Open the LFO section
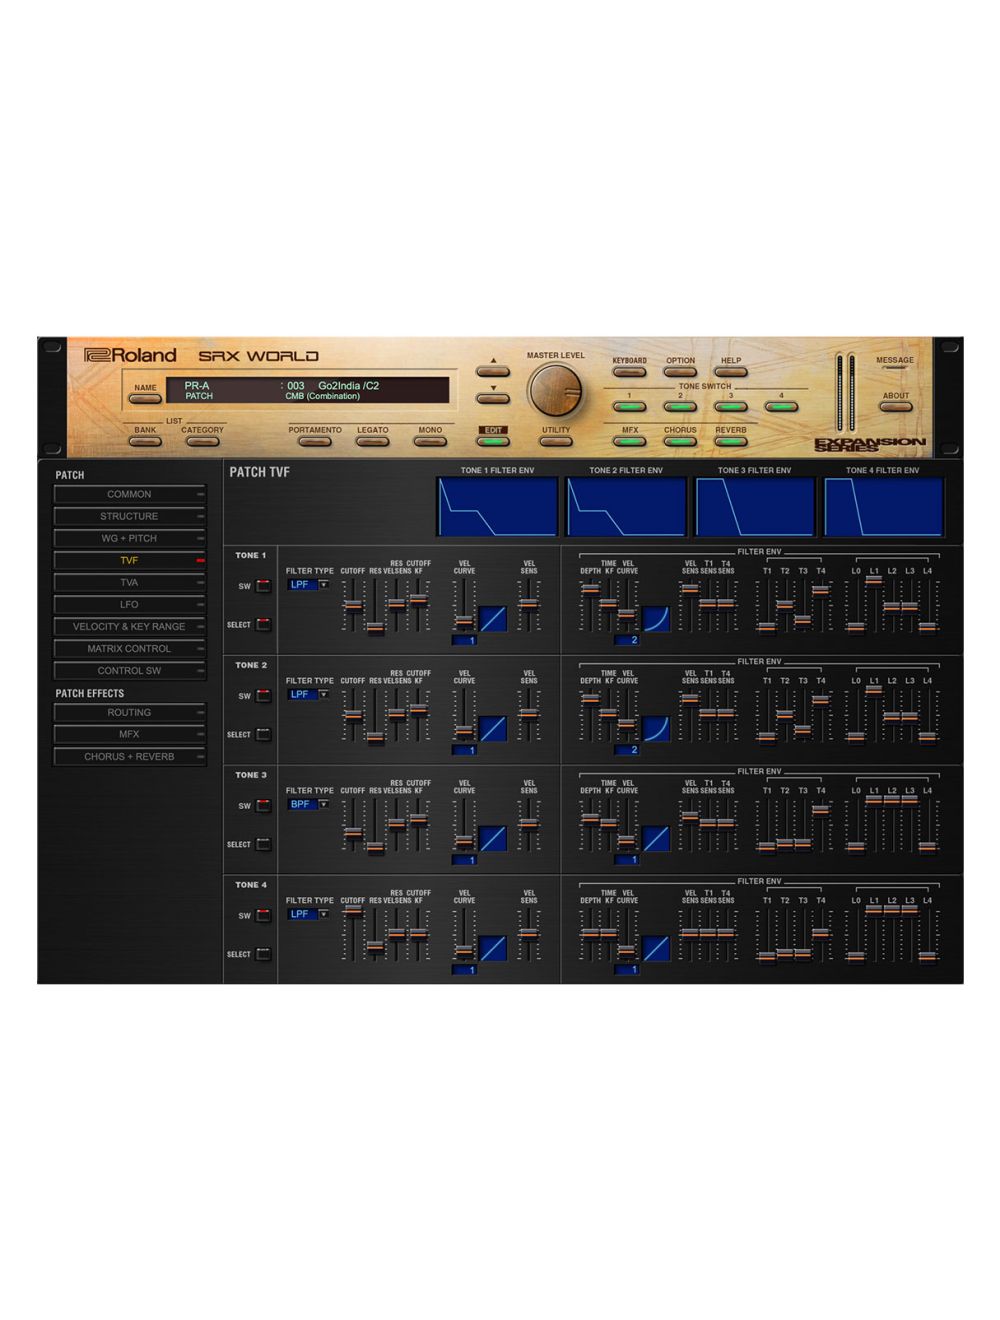 (129, 604)
